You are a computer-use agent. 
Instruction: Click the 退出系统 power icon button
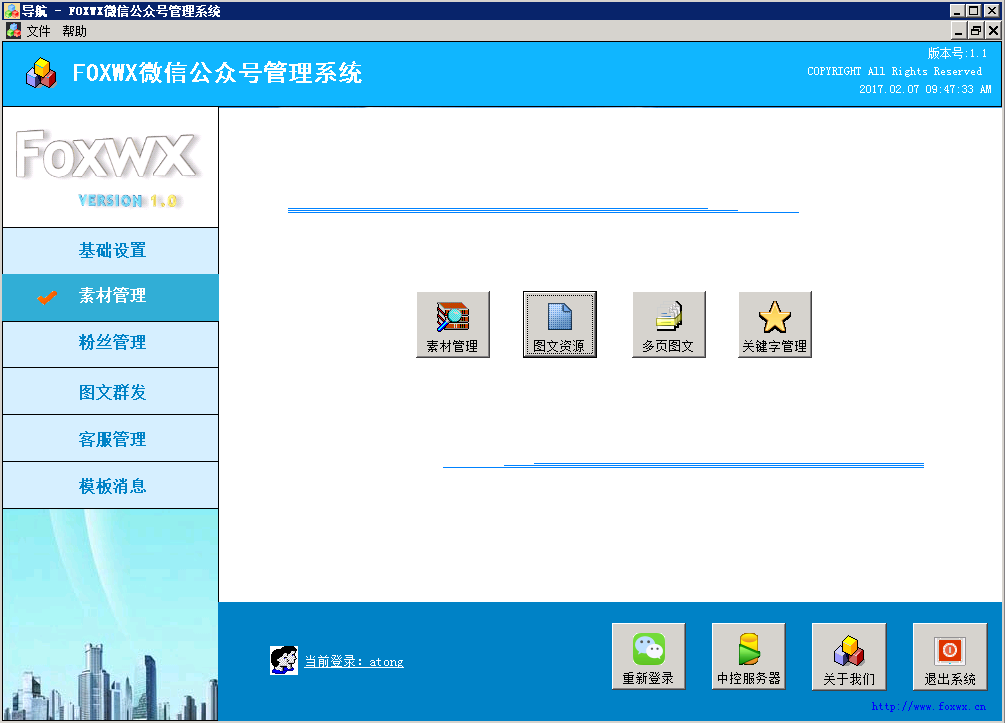click(x=950, y=656)
